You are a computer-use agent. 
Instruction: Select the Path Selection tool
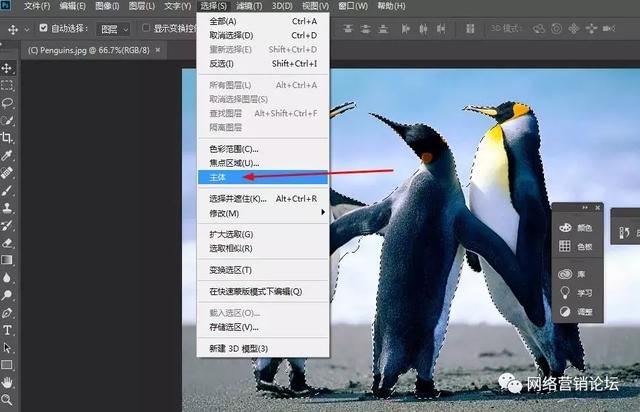tap(7, 347)
